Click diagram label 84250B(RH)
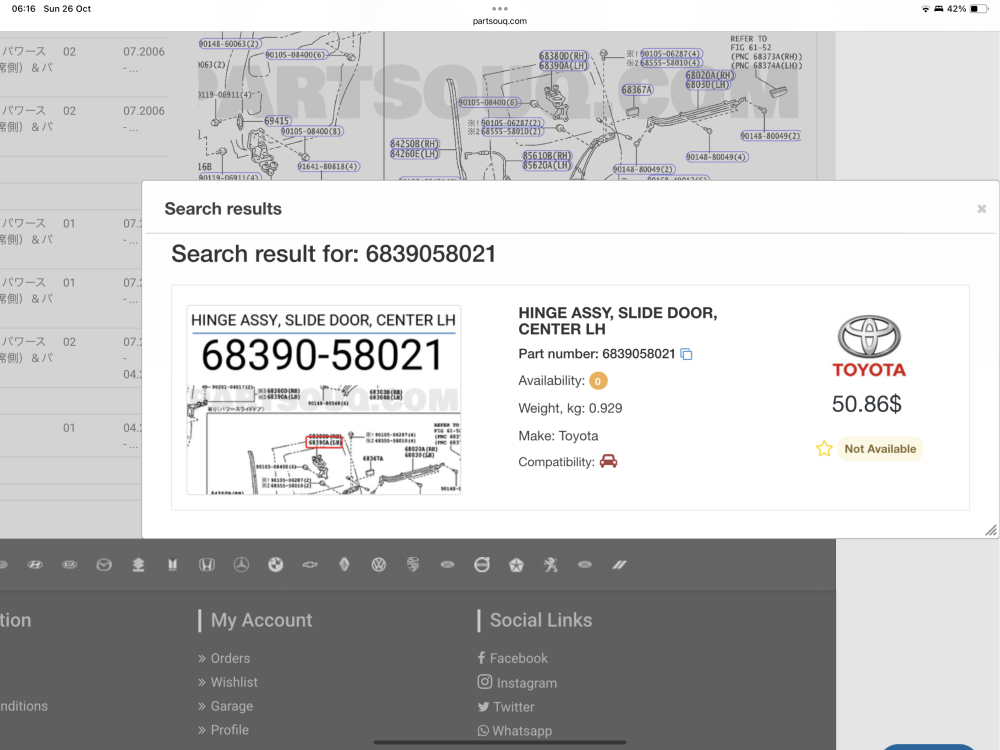This screenshot has height=750, width=1000. 415,144
